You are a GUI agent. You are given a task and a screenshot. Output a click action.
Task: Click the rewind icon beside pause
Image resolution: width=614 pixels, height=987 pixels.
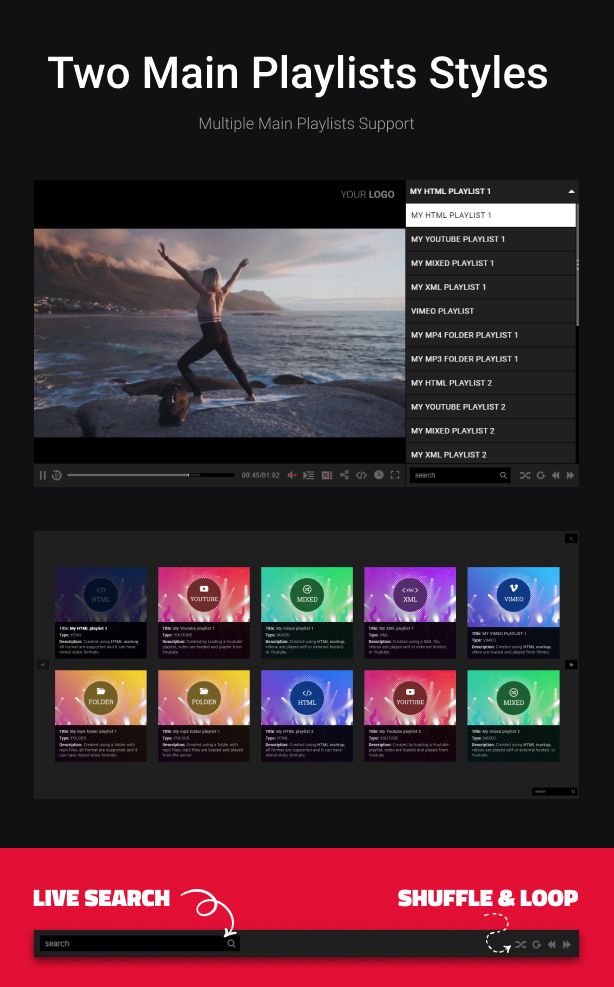(57, 475)
